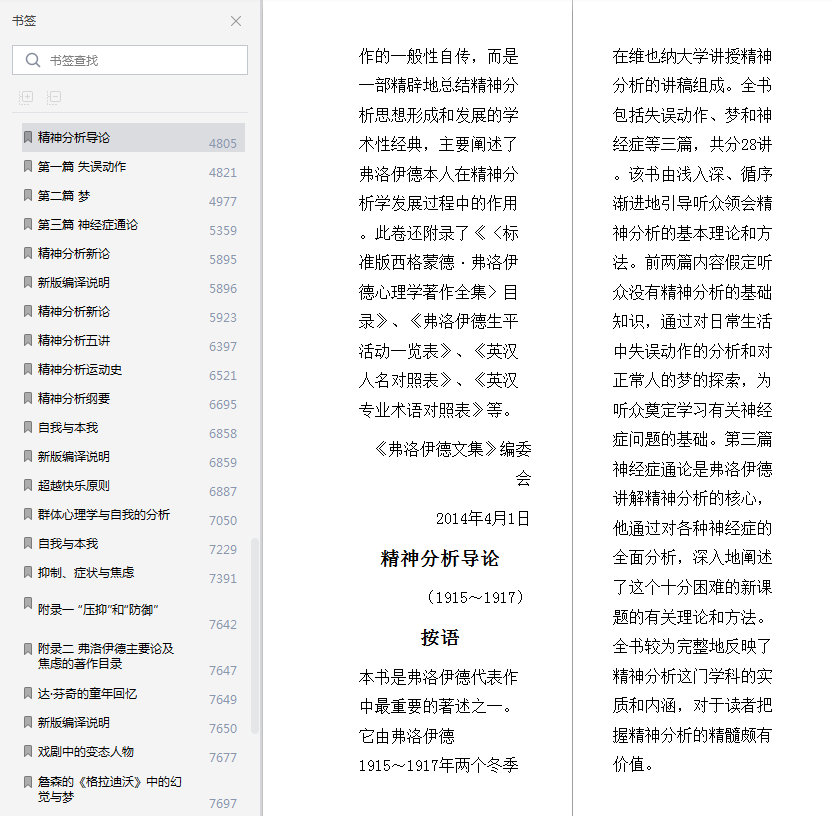Click the text (1915~1917)
The height and width of the screenshot is (816, 832).
click(x=475, y=598)
